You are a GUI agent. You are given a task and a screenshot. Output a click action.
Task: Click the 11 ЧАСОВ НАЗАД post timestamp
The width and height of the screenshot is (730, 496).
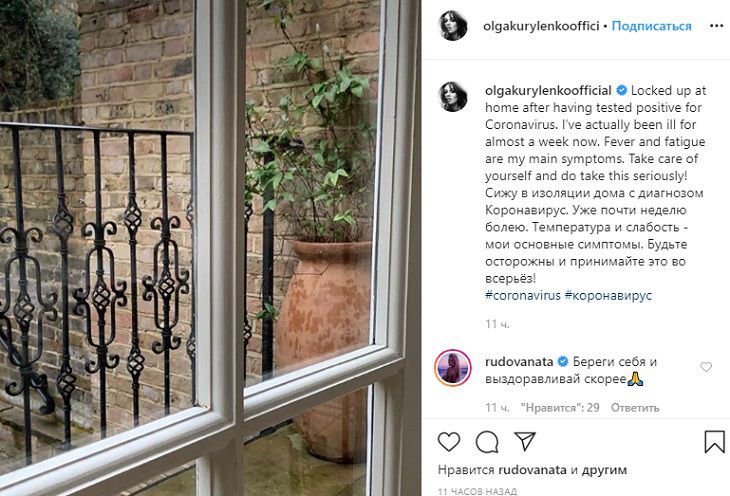click(x=477, y=491)
